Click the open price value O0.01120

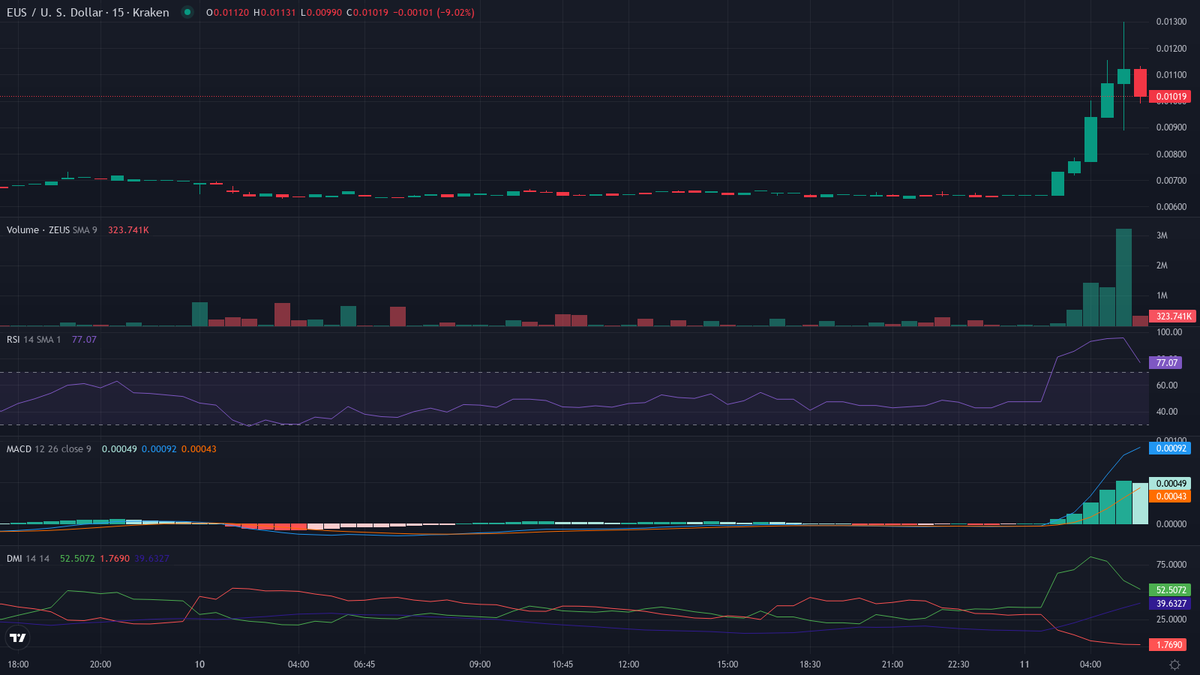(x=226, y=13)
